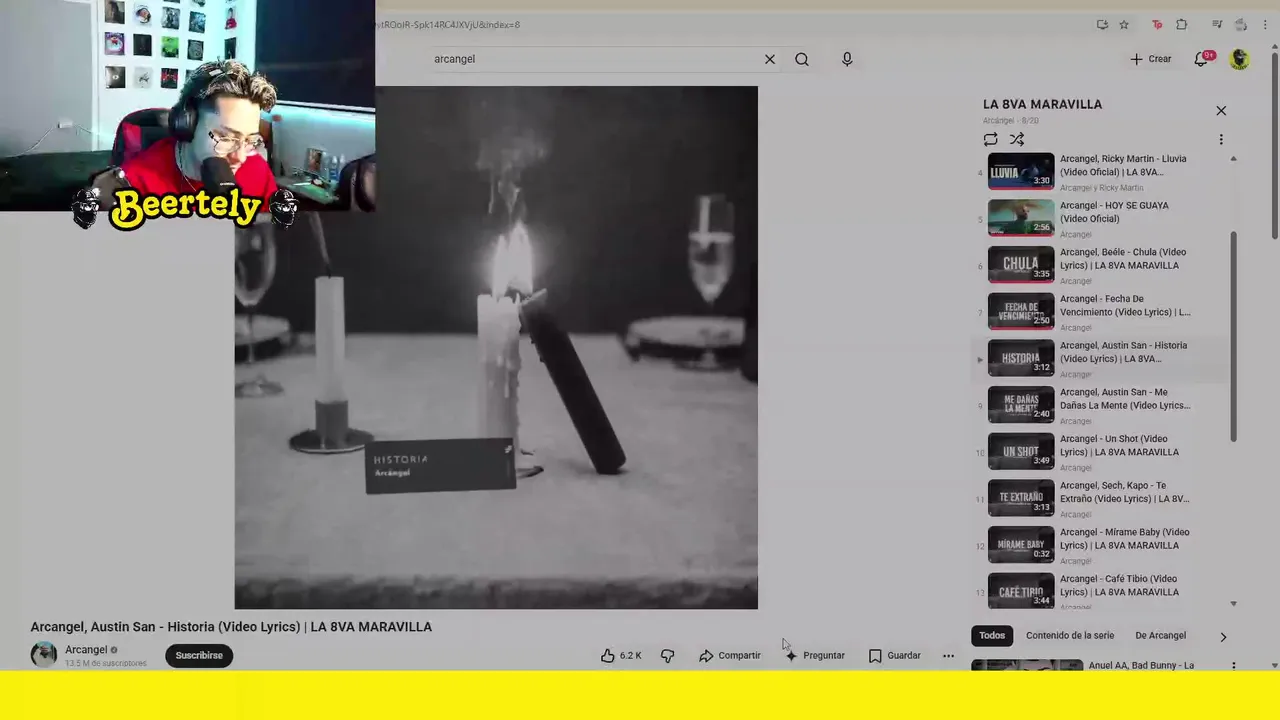Click the playlist scroll down arrow
Screen dimensions: 1280x720
(x=1233, y=603)
